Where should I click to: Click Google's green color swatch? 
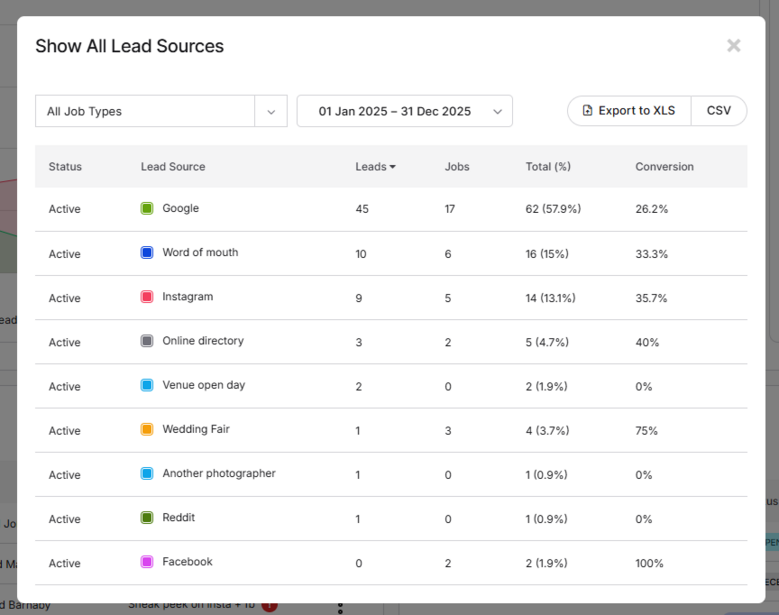pyautogui.click(x=147, y=208)
